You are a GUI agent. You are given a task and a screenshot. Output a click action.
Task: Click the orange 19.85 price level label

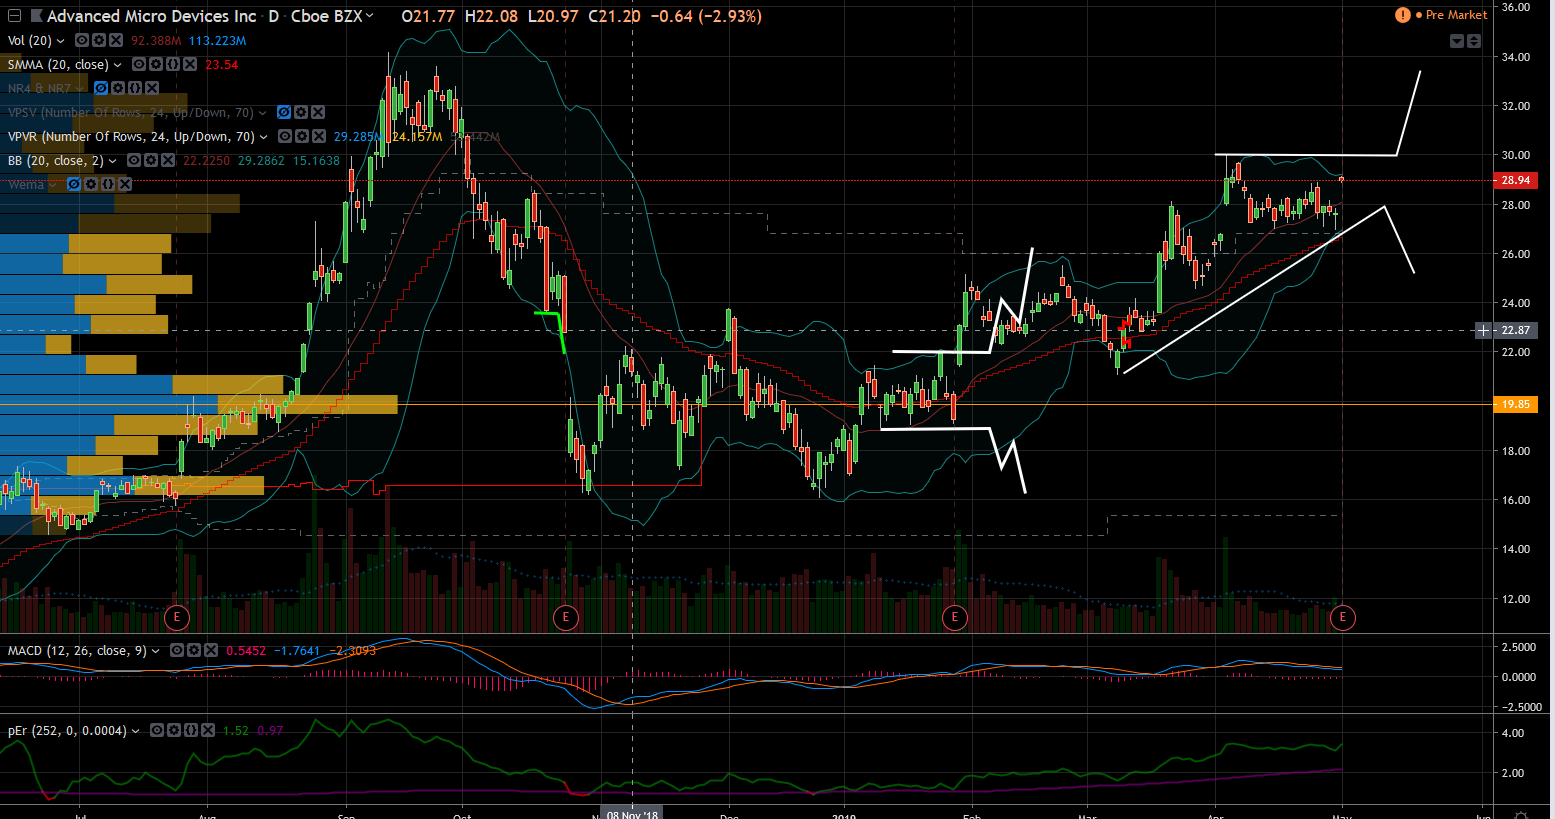[1515, 404]
